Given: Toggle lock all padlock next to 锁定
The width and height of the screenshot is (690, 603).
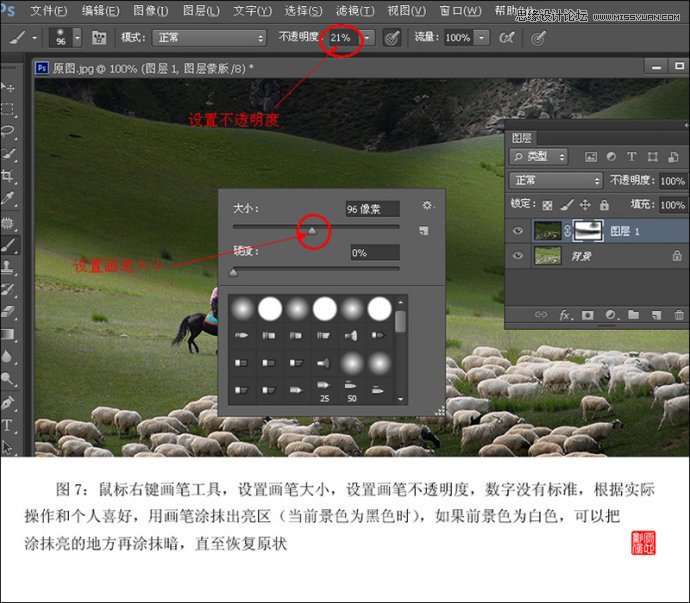Looking at the screenshot, I should pyautogui.click(x=604, y=205).
